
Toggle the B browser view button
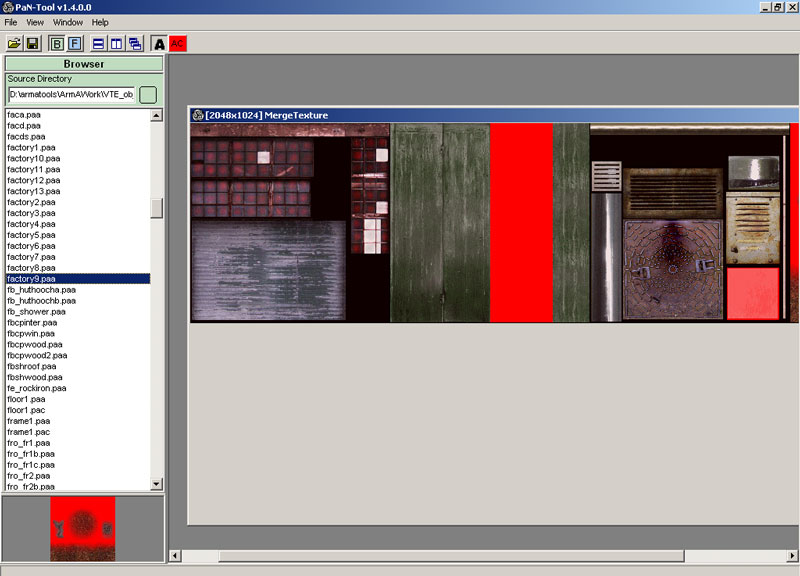coord(57,43)
